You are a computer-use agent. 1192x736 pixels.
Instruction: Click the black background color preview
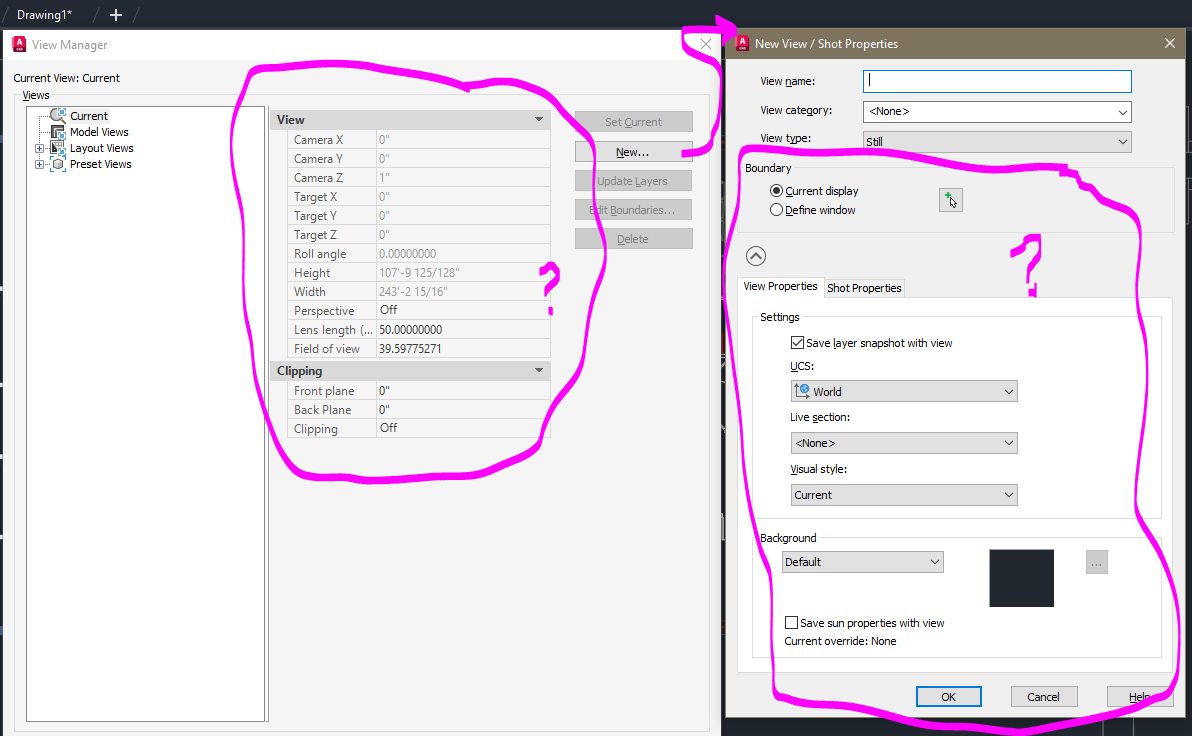(x=1021, y=578)
